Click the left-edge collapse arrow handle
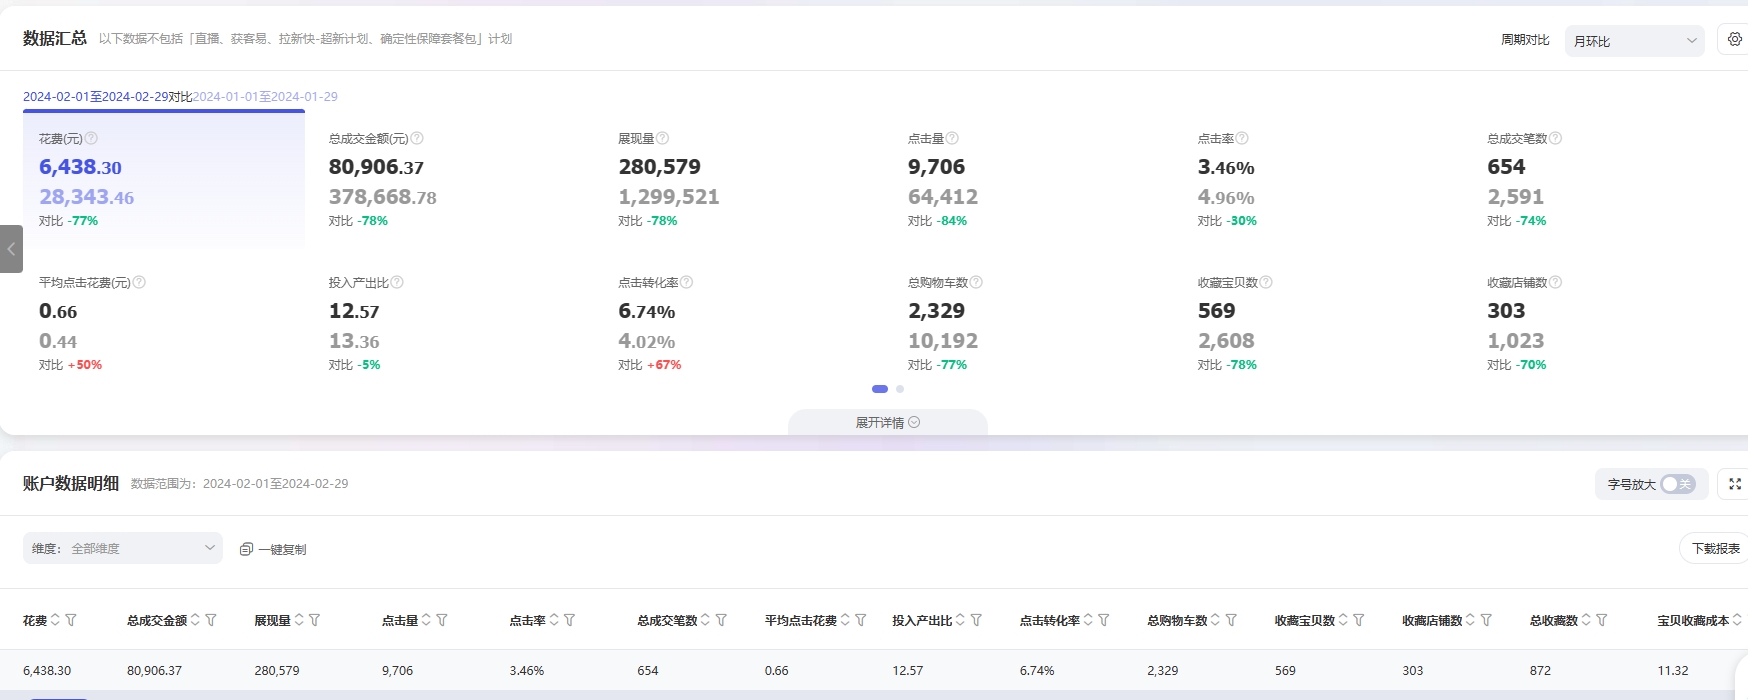1748x700 pixels. click(11, 249)
